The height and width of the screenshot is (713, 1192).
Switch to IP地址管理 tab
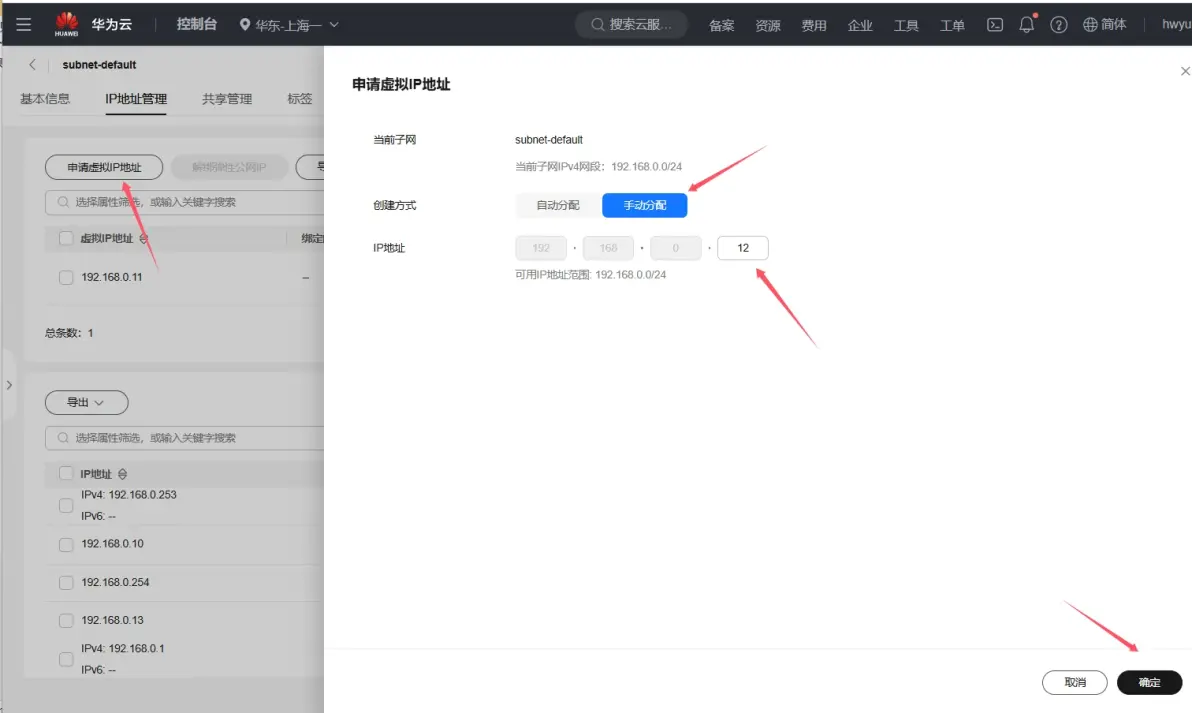pyautogui.click(x=136, y=99)
